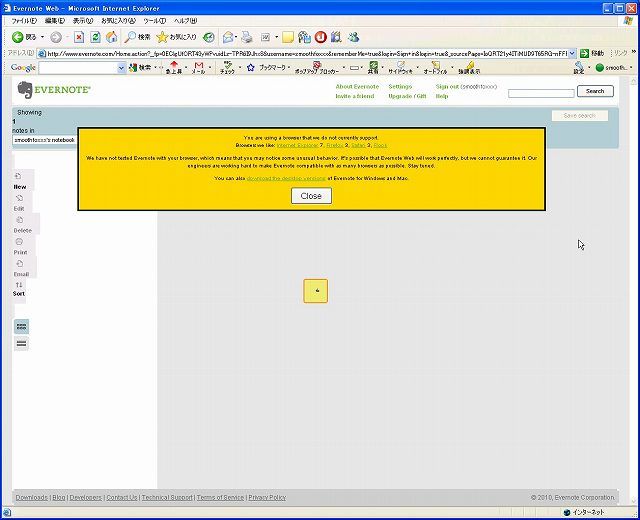Switch to the lower list view icon
The height and width of the screenshot is (520, 640).
21,344
